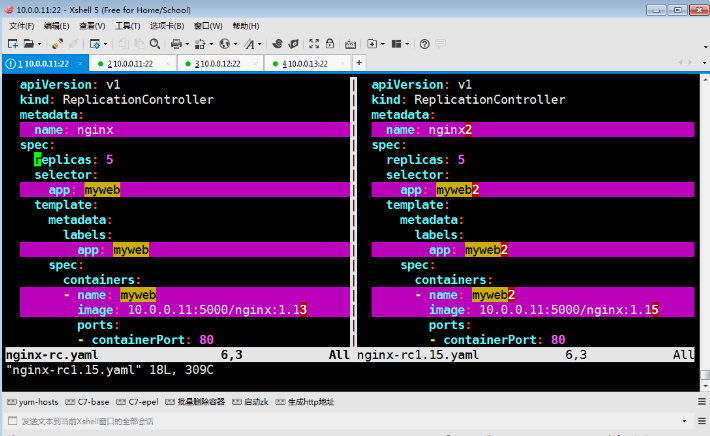Close tab 4 10.0.0.13:22
Viewport: 710px width, 436px height.
(342, 64)
